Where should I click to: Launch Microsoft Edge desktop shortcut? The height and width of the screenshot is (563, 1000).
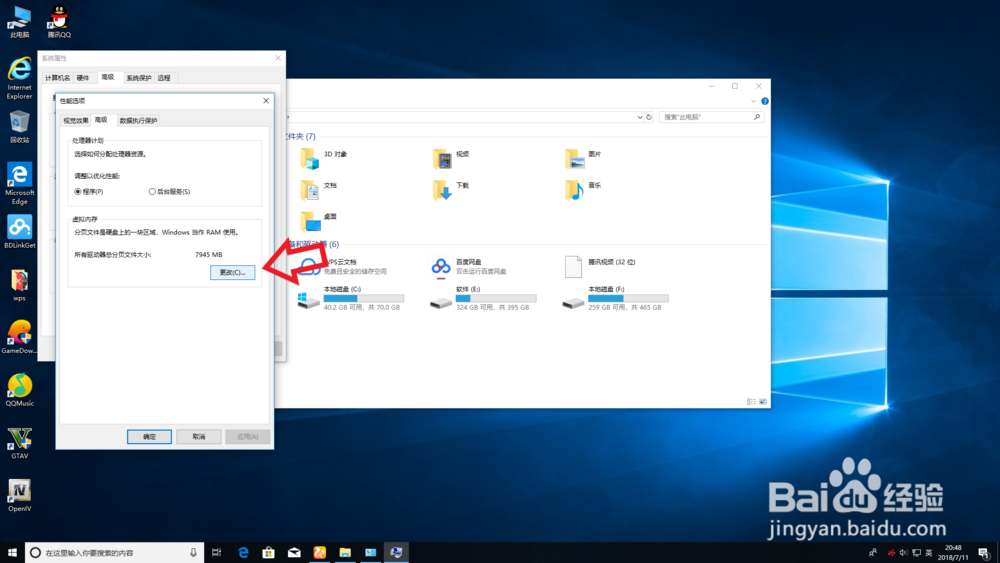click(19, 183)
